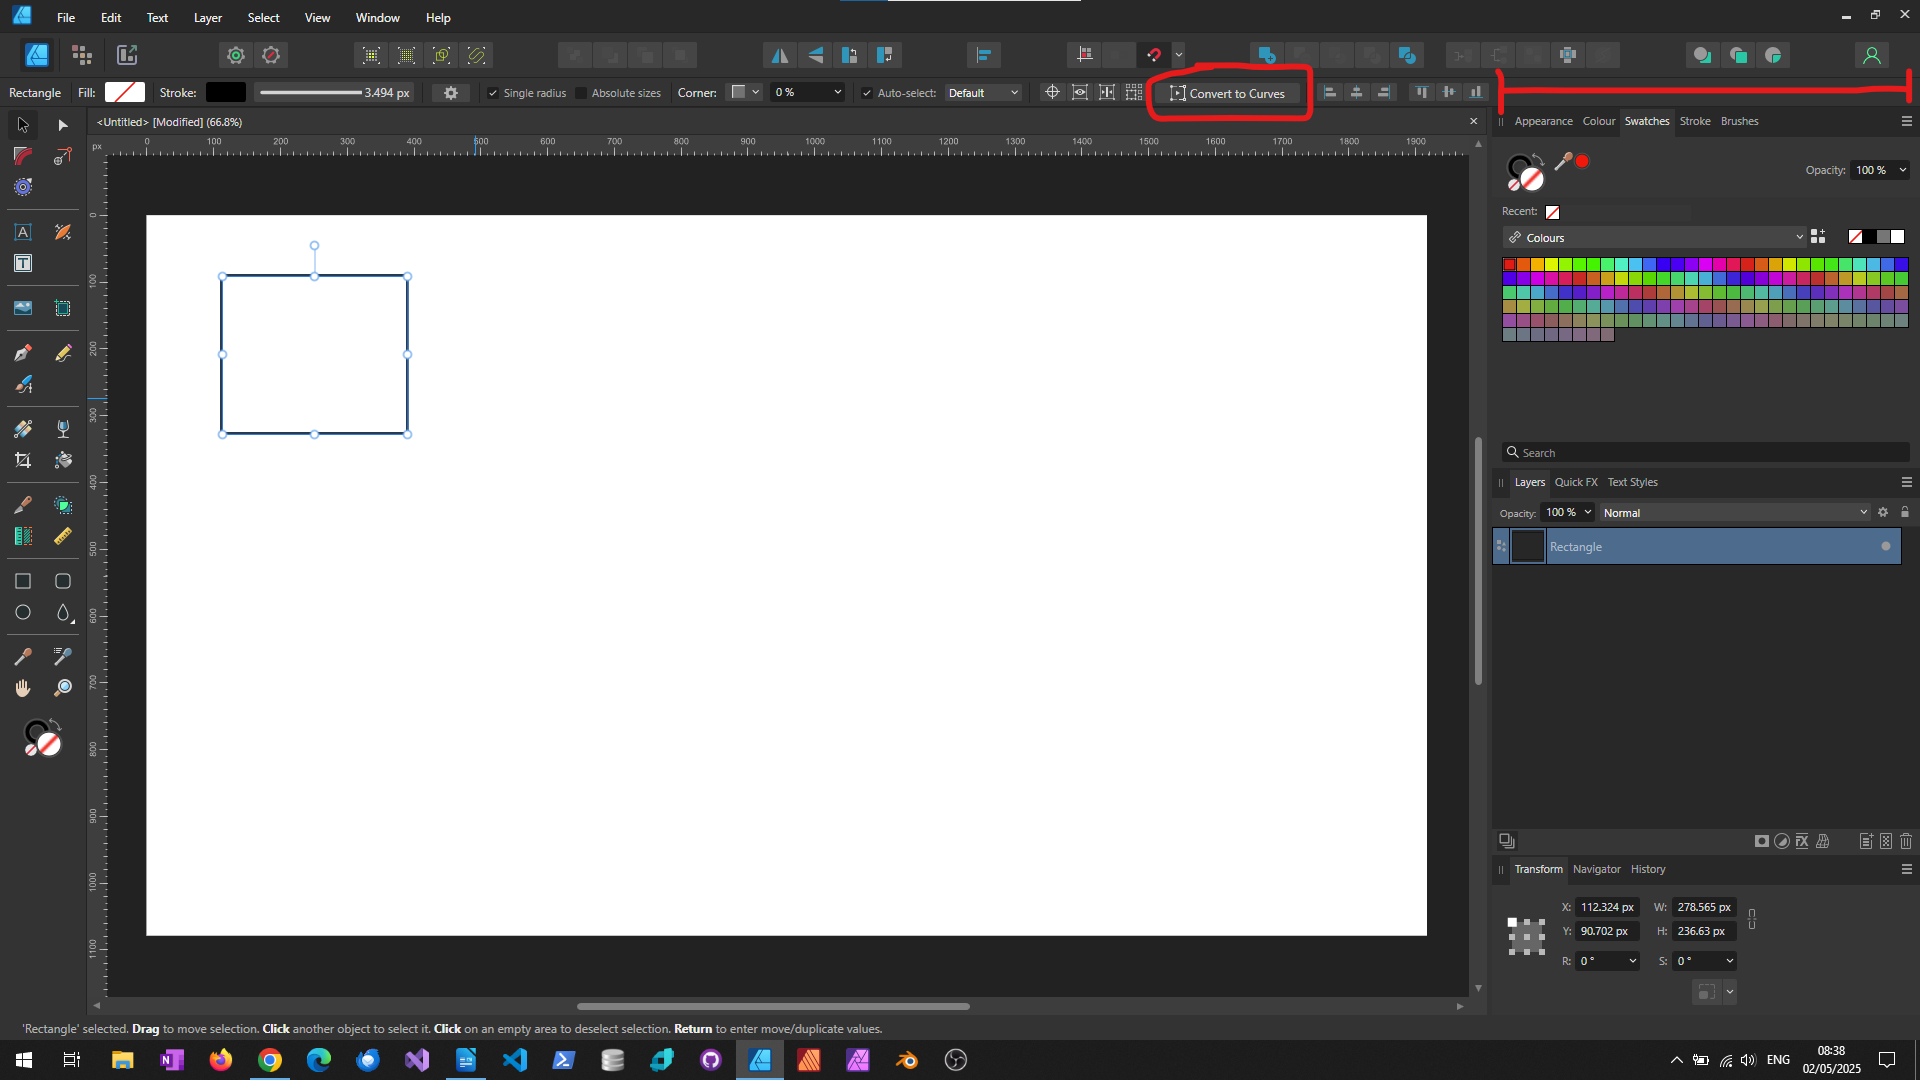Select the Place Image tool

pos(23,308)
